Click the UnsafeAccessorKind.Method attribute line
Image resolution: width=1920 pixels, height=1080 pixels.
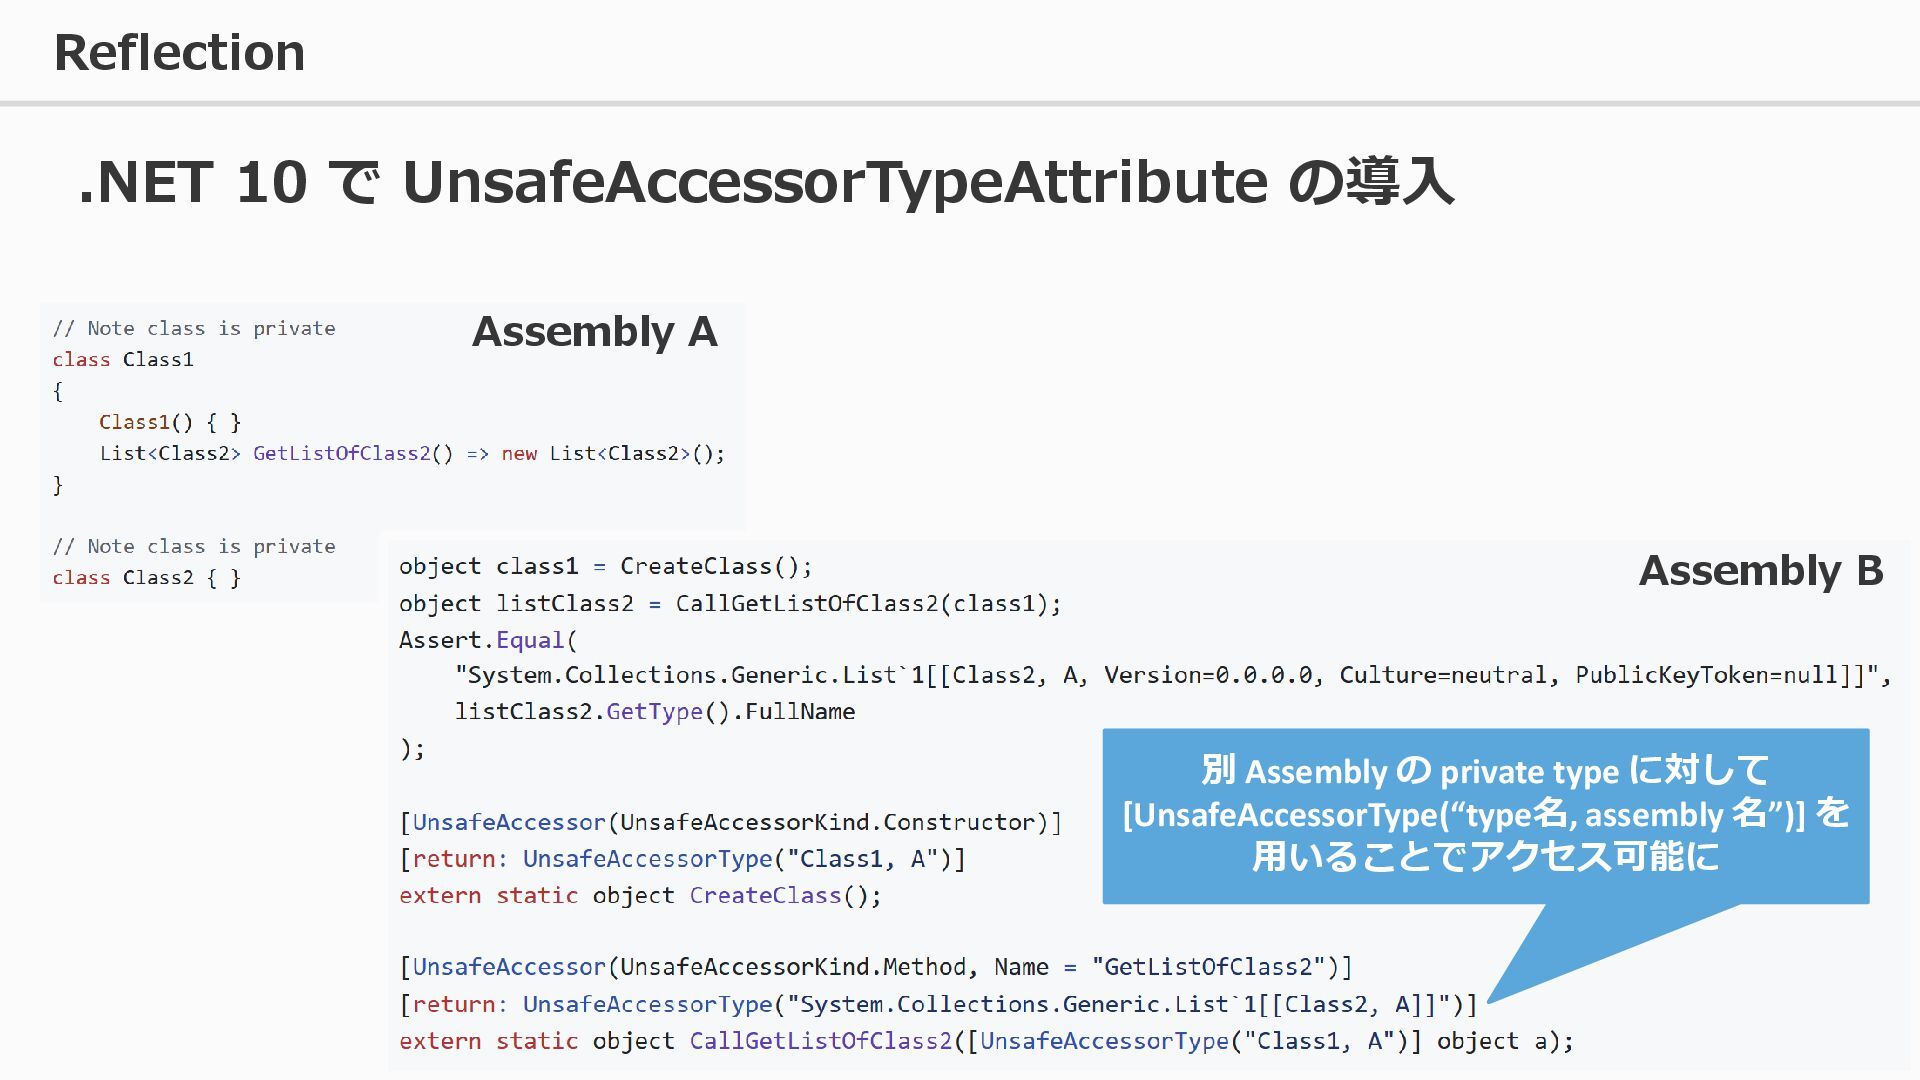(875, 967)
